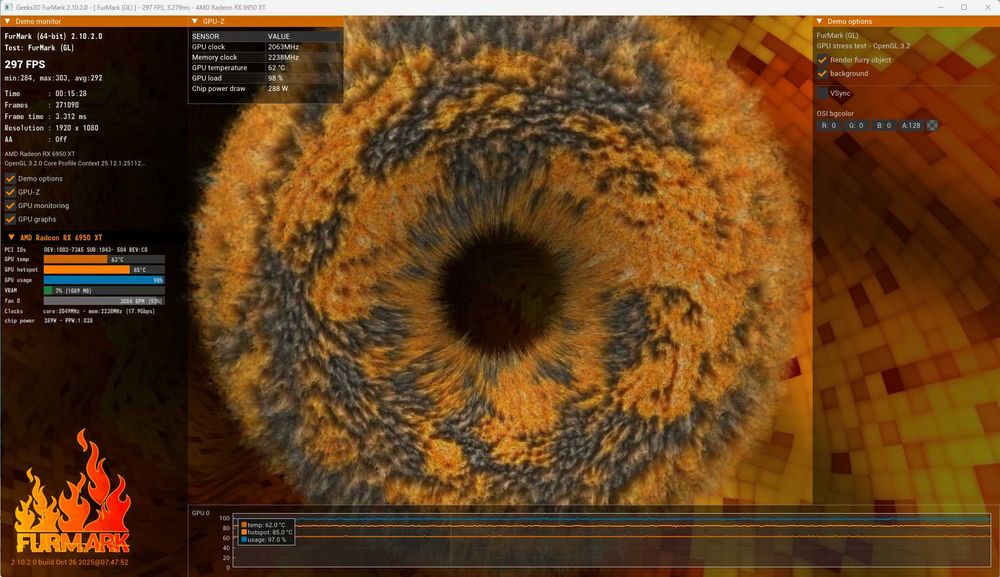Click the G: 0 color field
The height and width of the screenshot is (577, 1000).
[x=856, y=126]
